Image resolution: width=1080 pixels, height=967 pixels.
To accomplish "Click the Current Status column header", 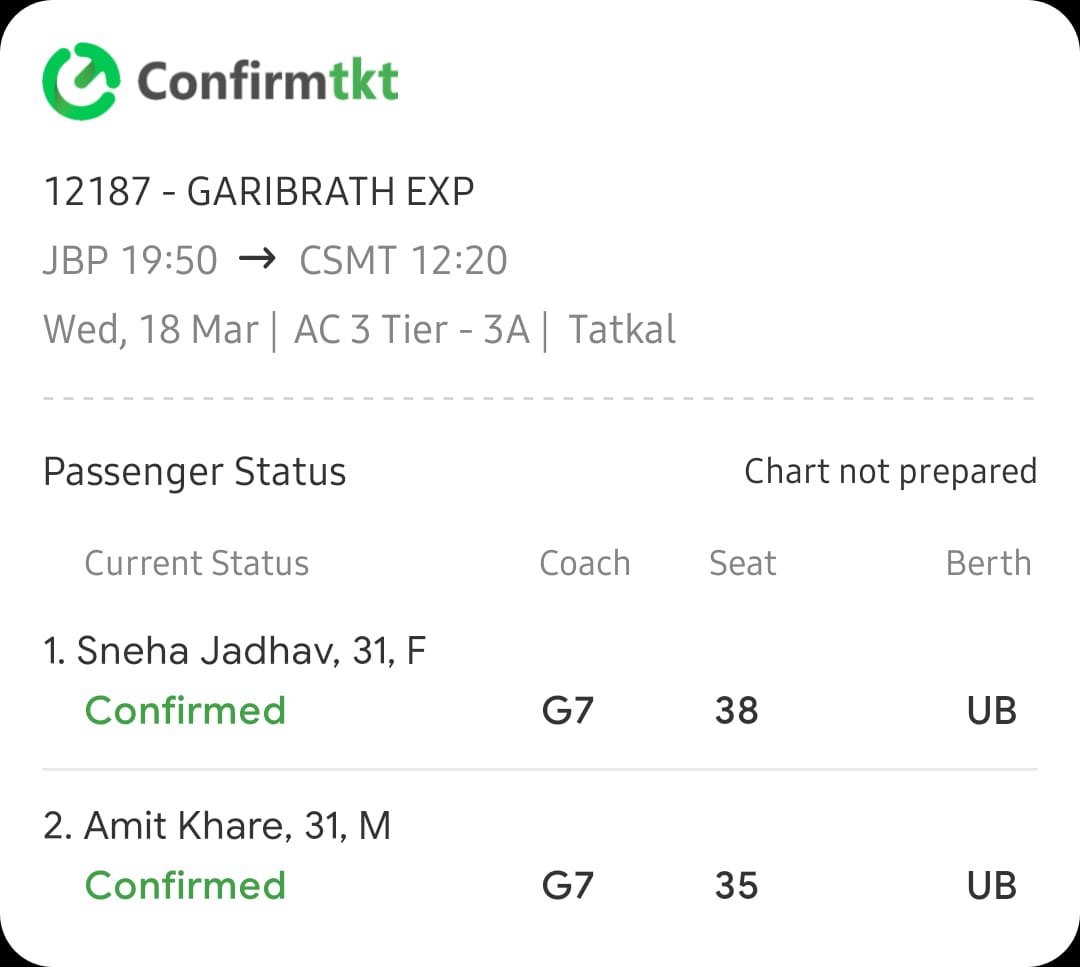I will [x=197, y=563].
